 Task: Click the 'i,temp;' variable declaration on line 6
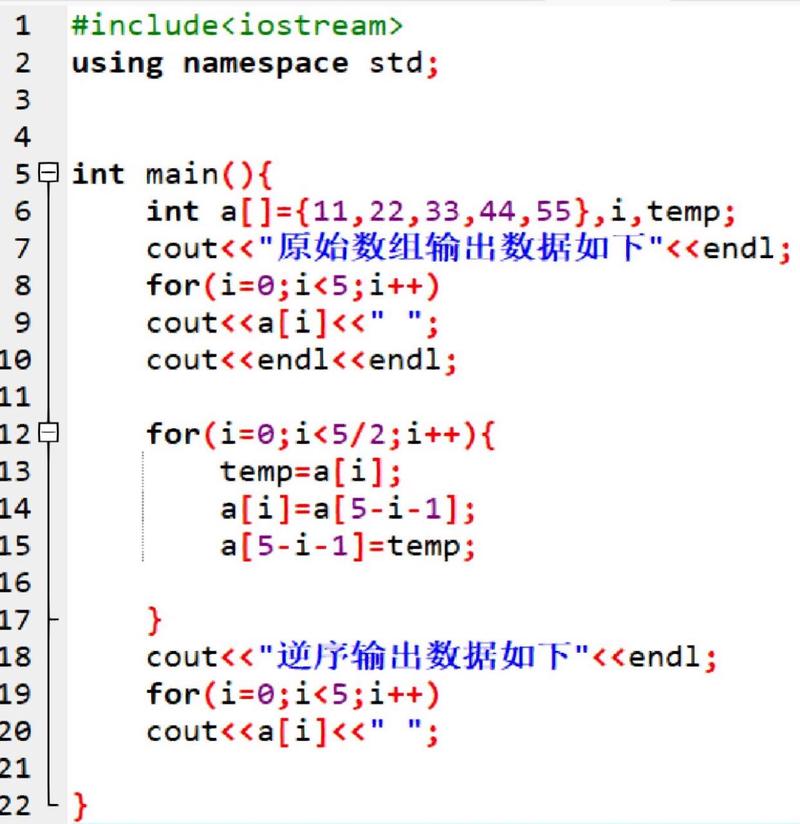point(673,213)
